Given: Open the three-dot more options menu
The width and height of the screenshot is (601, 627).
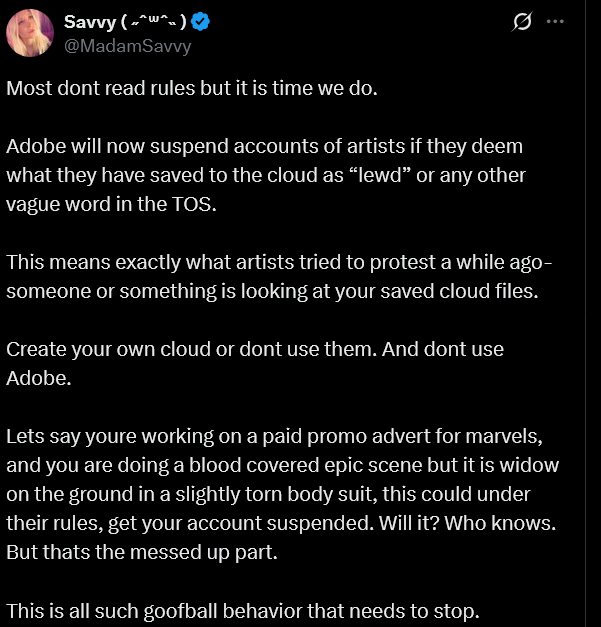Looking at the screenshot, I should click(556, 22).
